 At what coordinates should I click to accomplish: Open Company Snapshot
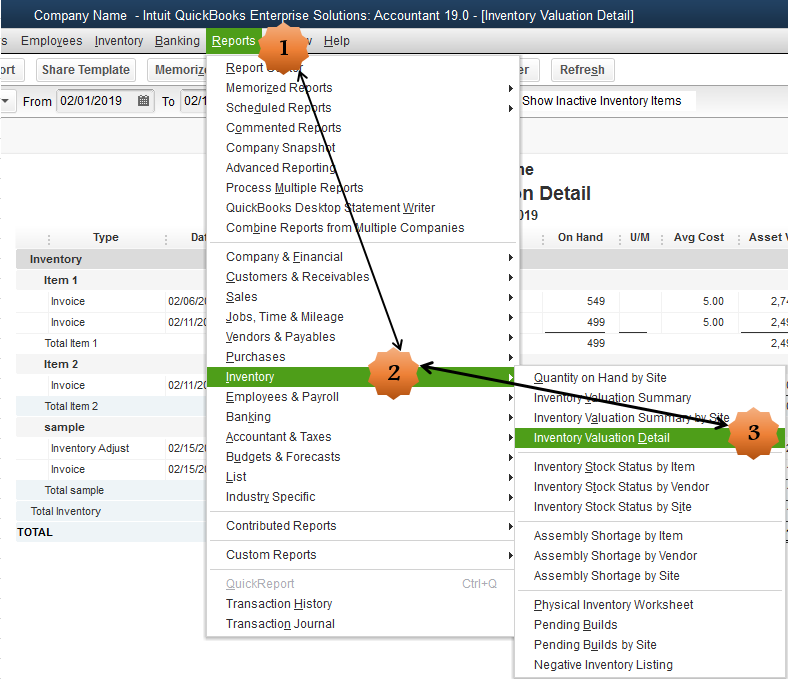point(362,148)
